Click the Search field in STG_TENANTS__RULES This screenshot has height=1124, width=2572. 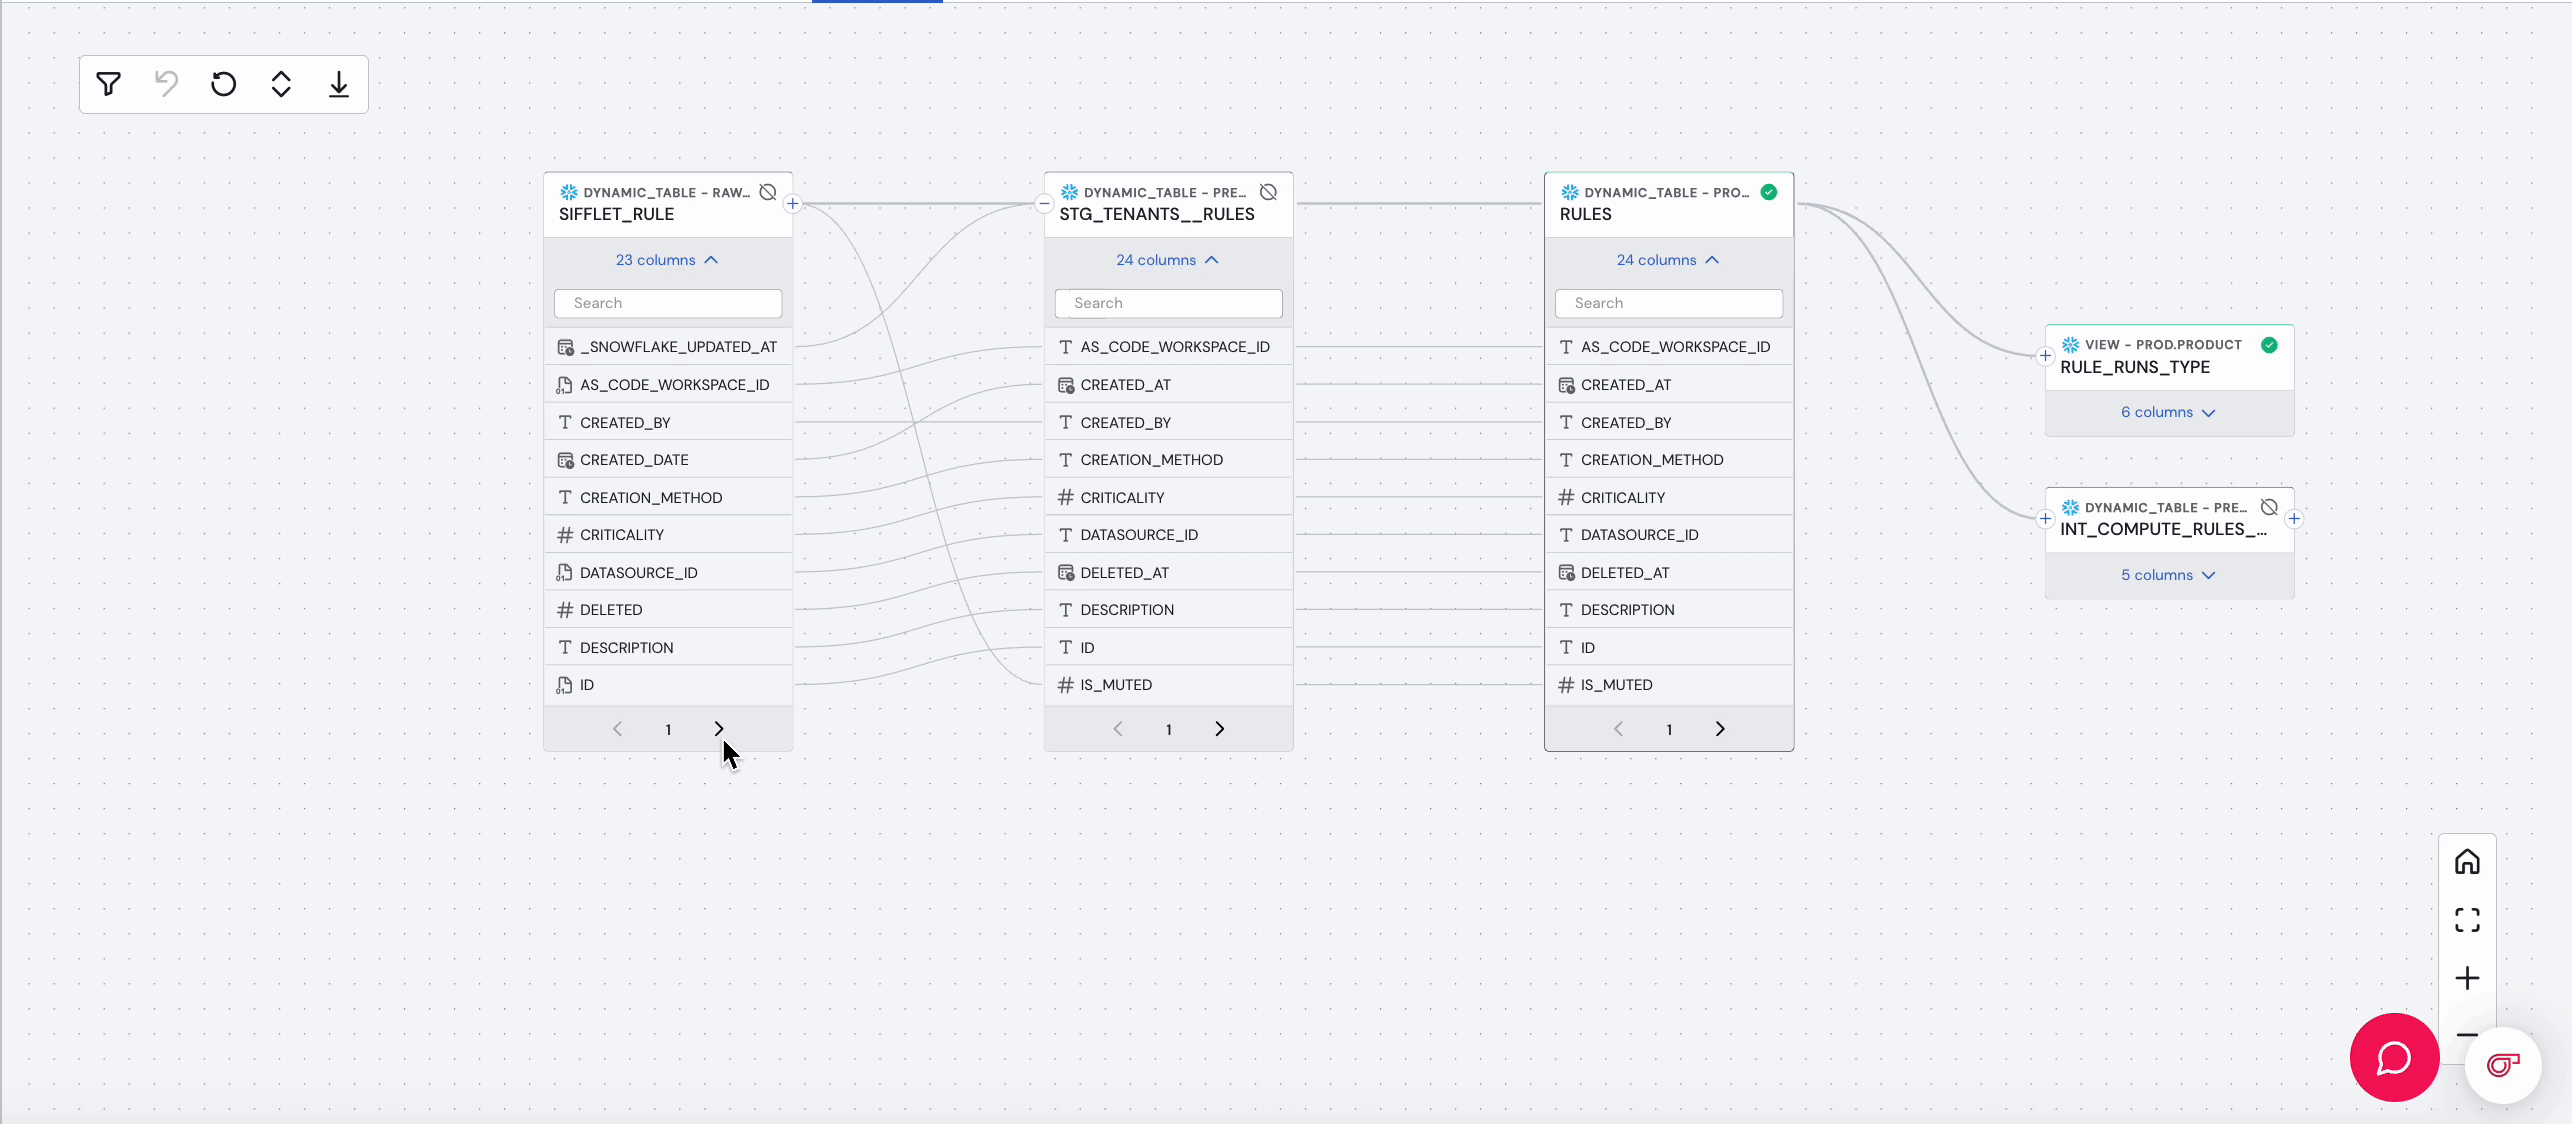pos(1168,303)
